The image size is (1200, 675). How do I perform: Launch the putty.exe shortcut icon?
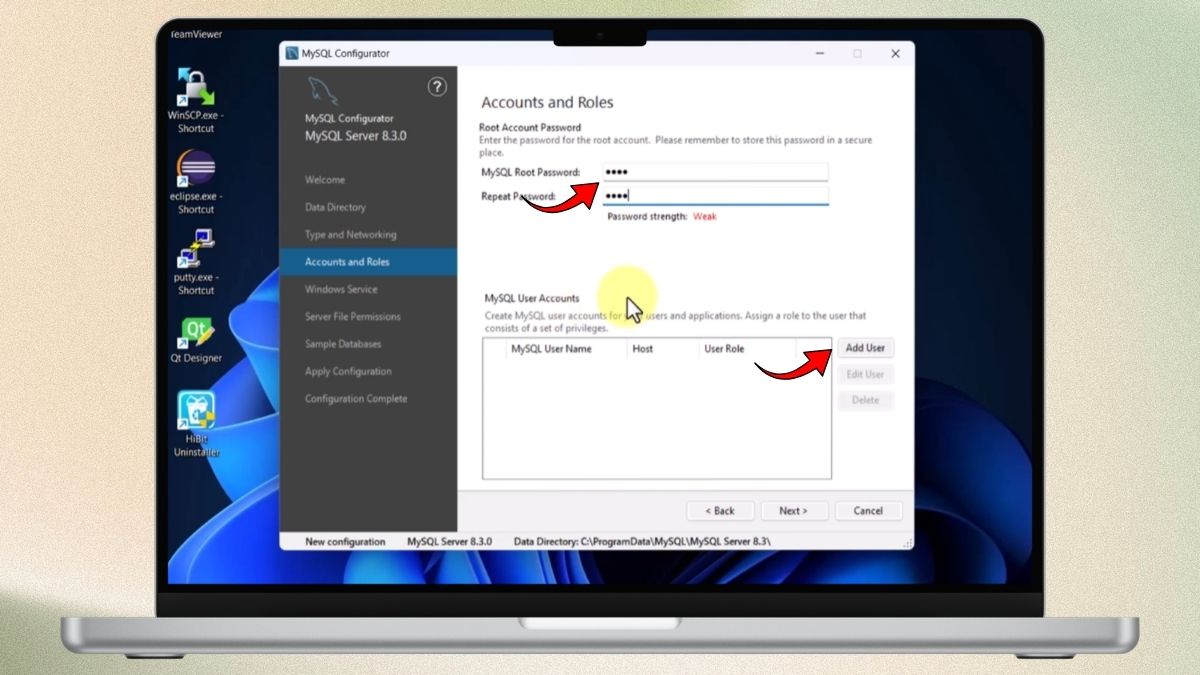(x=196, y=262)
